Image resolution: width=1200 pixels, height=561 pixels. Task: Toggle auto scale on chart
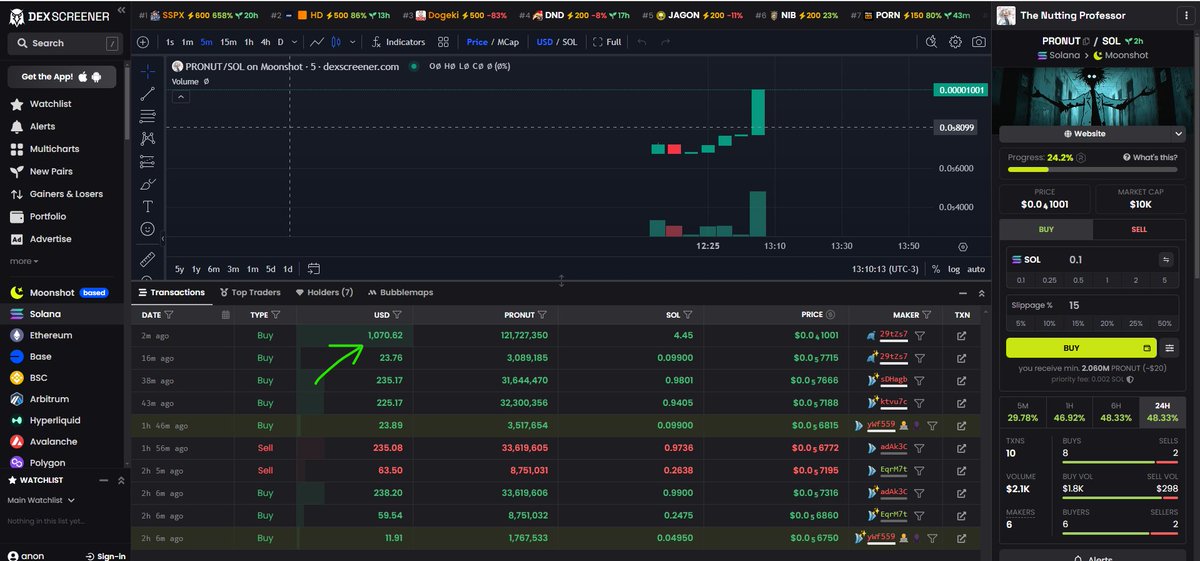[976, 269]
